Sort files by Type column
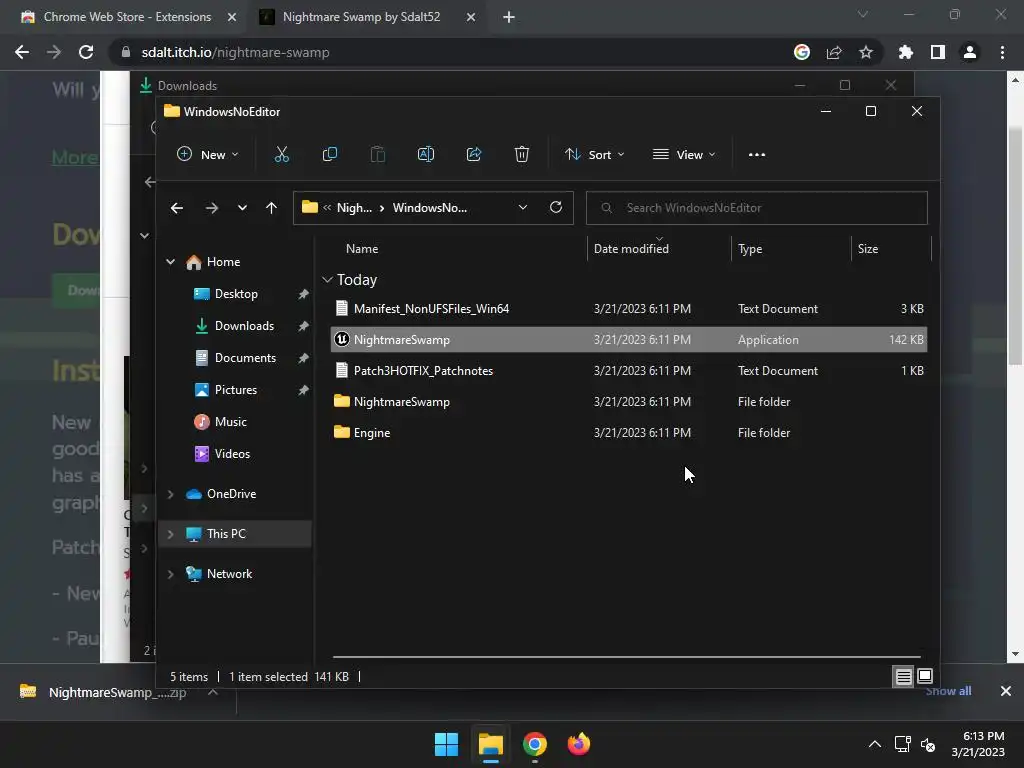The width and height of the screenshot is (1024, 768). tap(750, 249)
